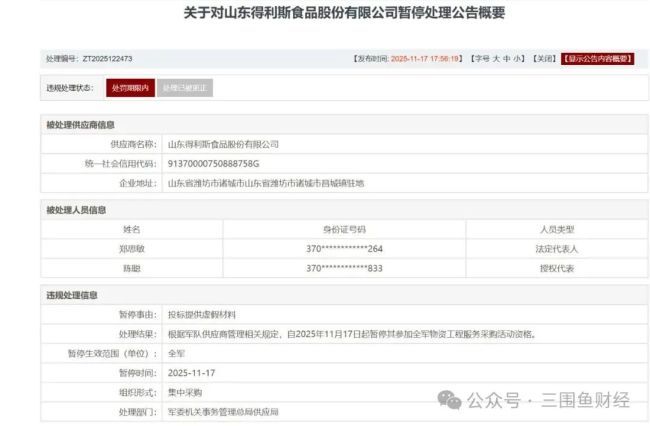Image resolution: width=650 pixels, height=426 pixels.
Task: Click the 组织形式 row label
Action: tap(138, 392)
